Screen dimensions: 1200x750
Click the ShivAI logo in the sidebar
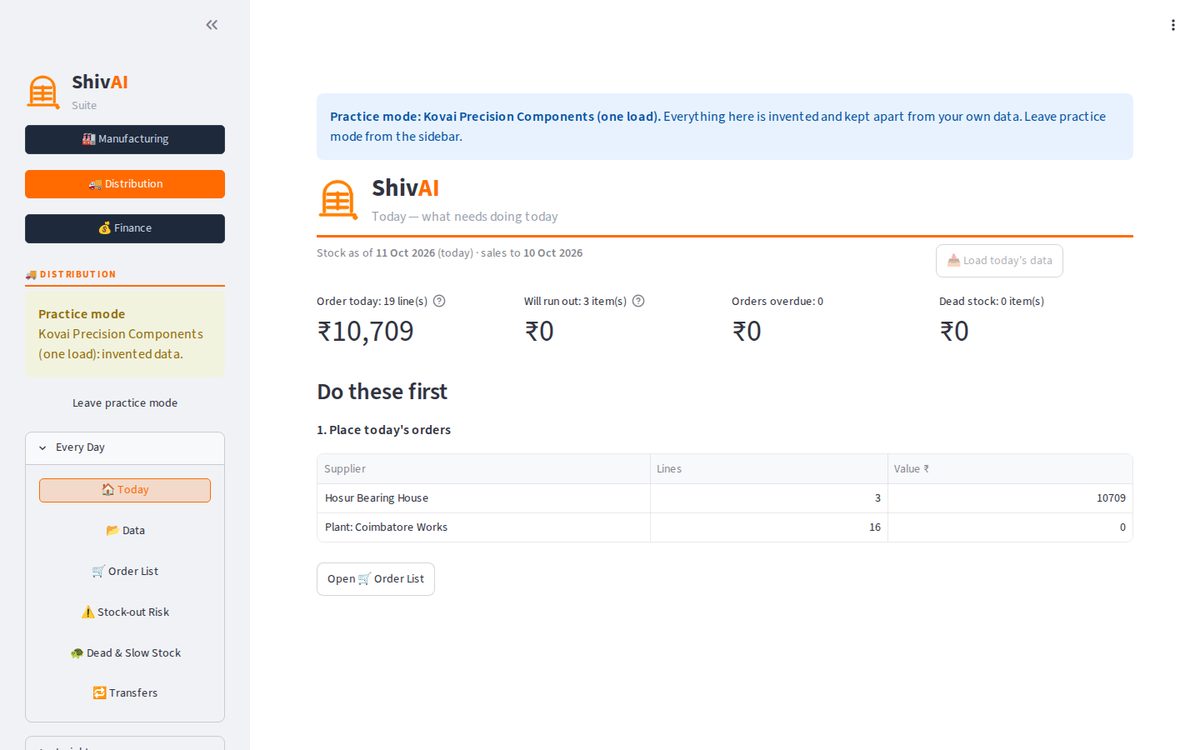[43, 92]
